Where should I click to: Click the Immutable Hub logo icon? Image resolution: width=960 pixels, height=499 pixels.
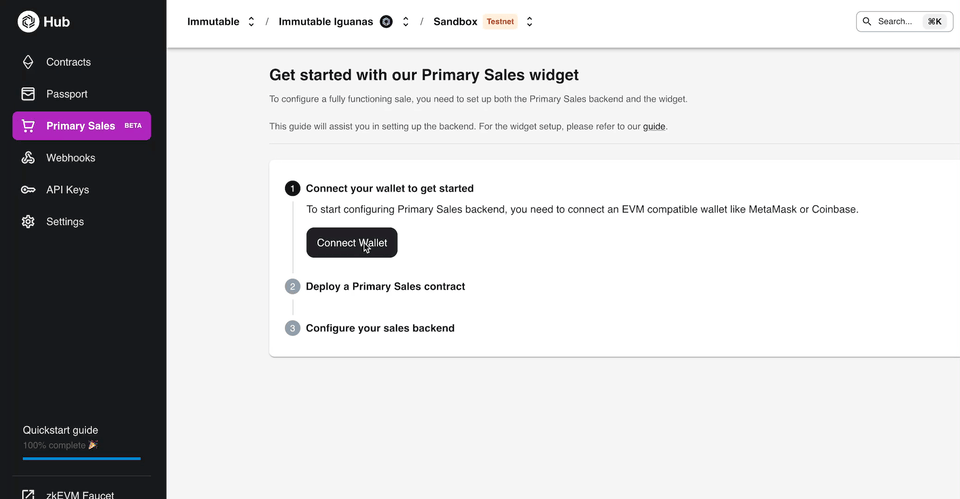click(28, 21)
